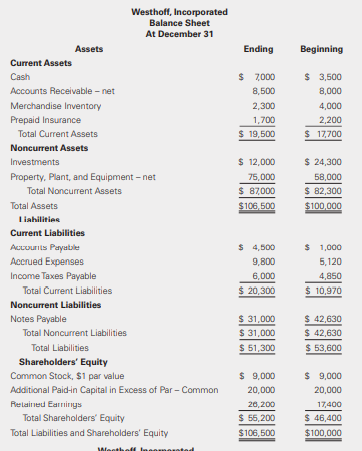Click the Prepaid Insurance row label
This screenshot has height=451, width=362.
(x=45, y=120)
